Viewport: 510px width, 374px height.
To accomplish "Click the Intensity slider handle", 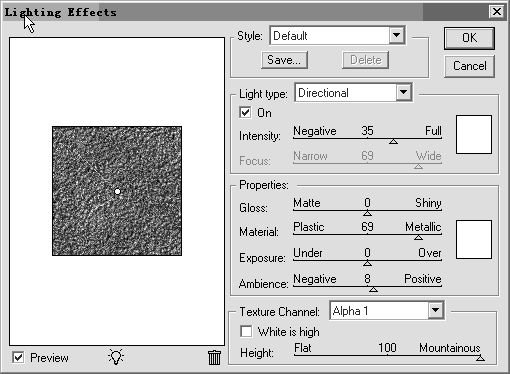I will 393,142.
